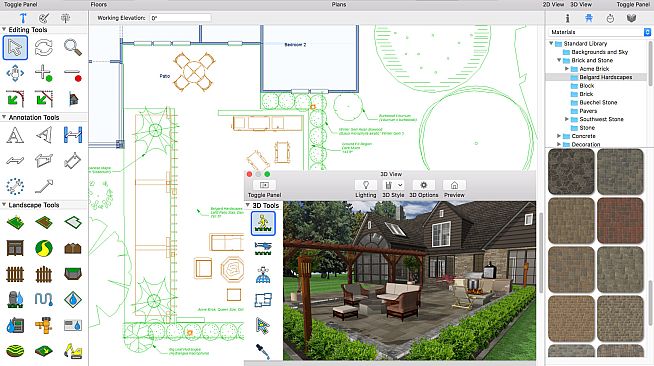Click the floor plan icon in 3D Tools
Screen dimensions: 654x366
[263, 300]
